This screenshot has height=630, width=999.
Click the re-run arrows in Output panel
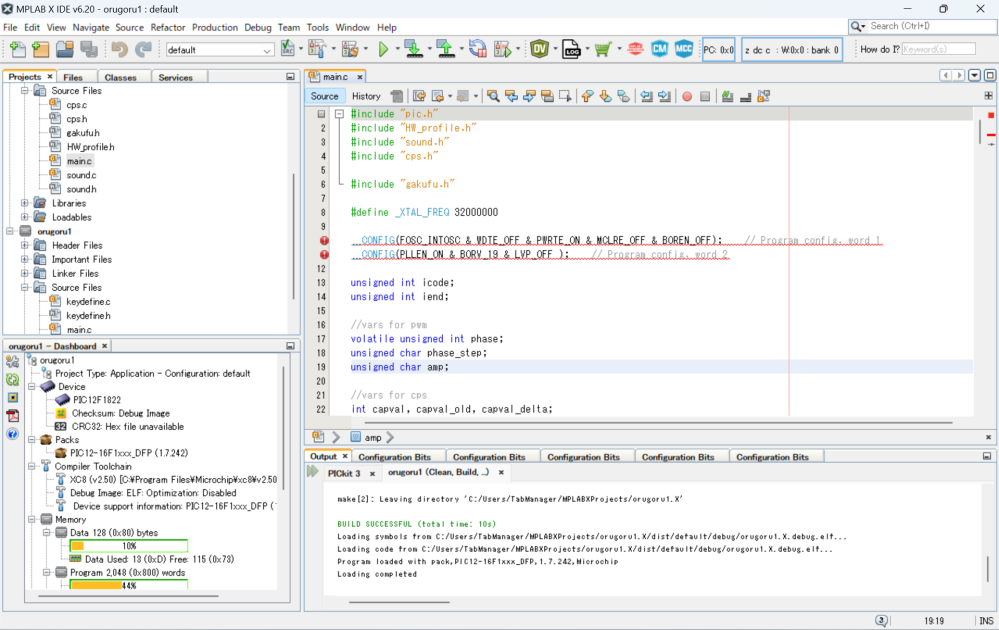315,472
